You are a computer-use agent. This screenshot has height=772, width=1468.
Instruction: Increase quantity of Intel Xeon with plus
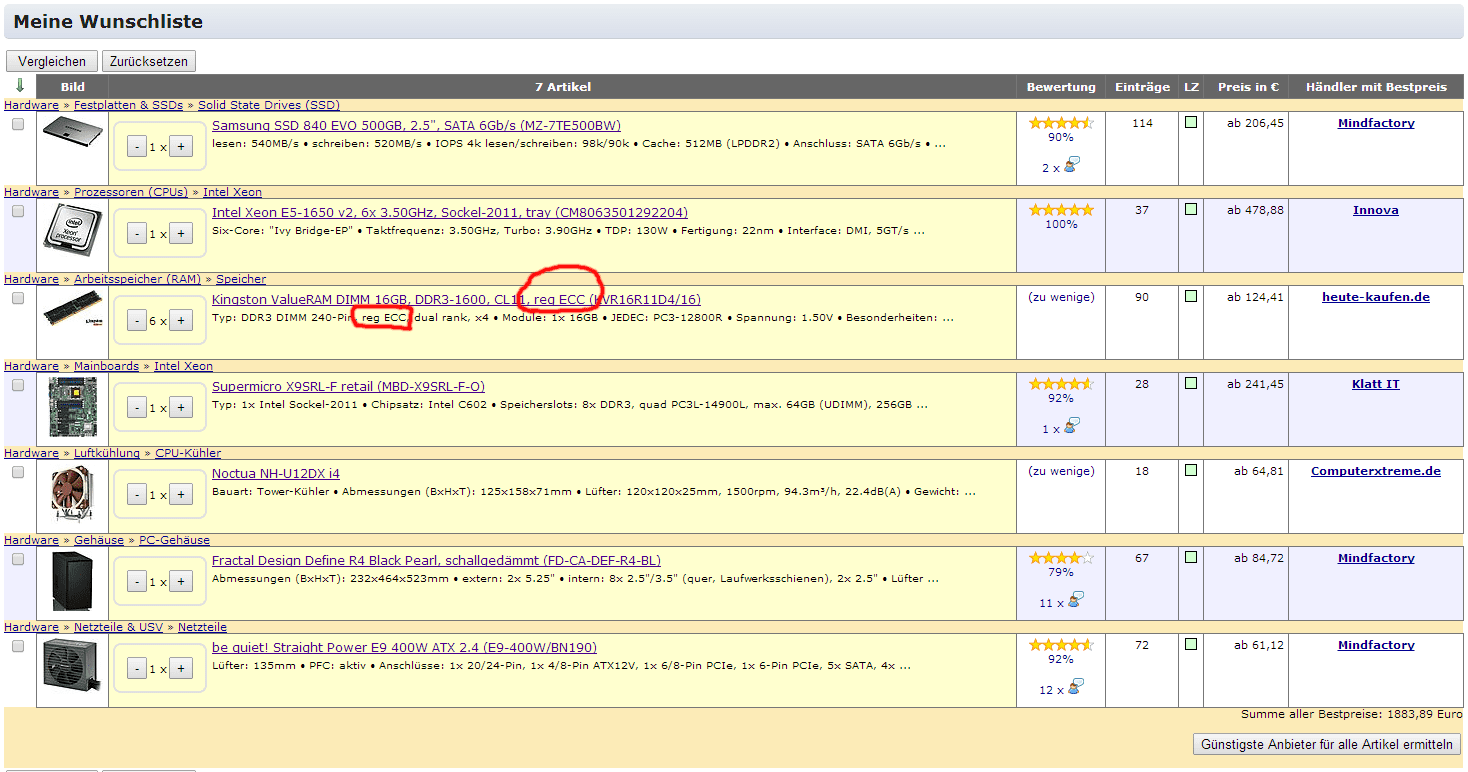[181, 234]
